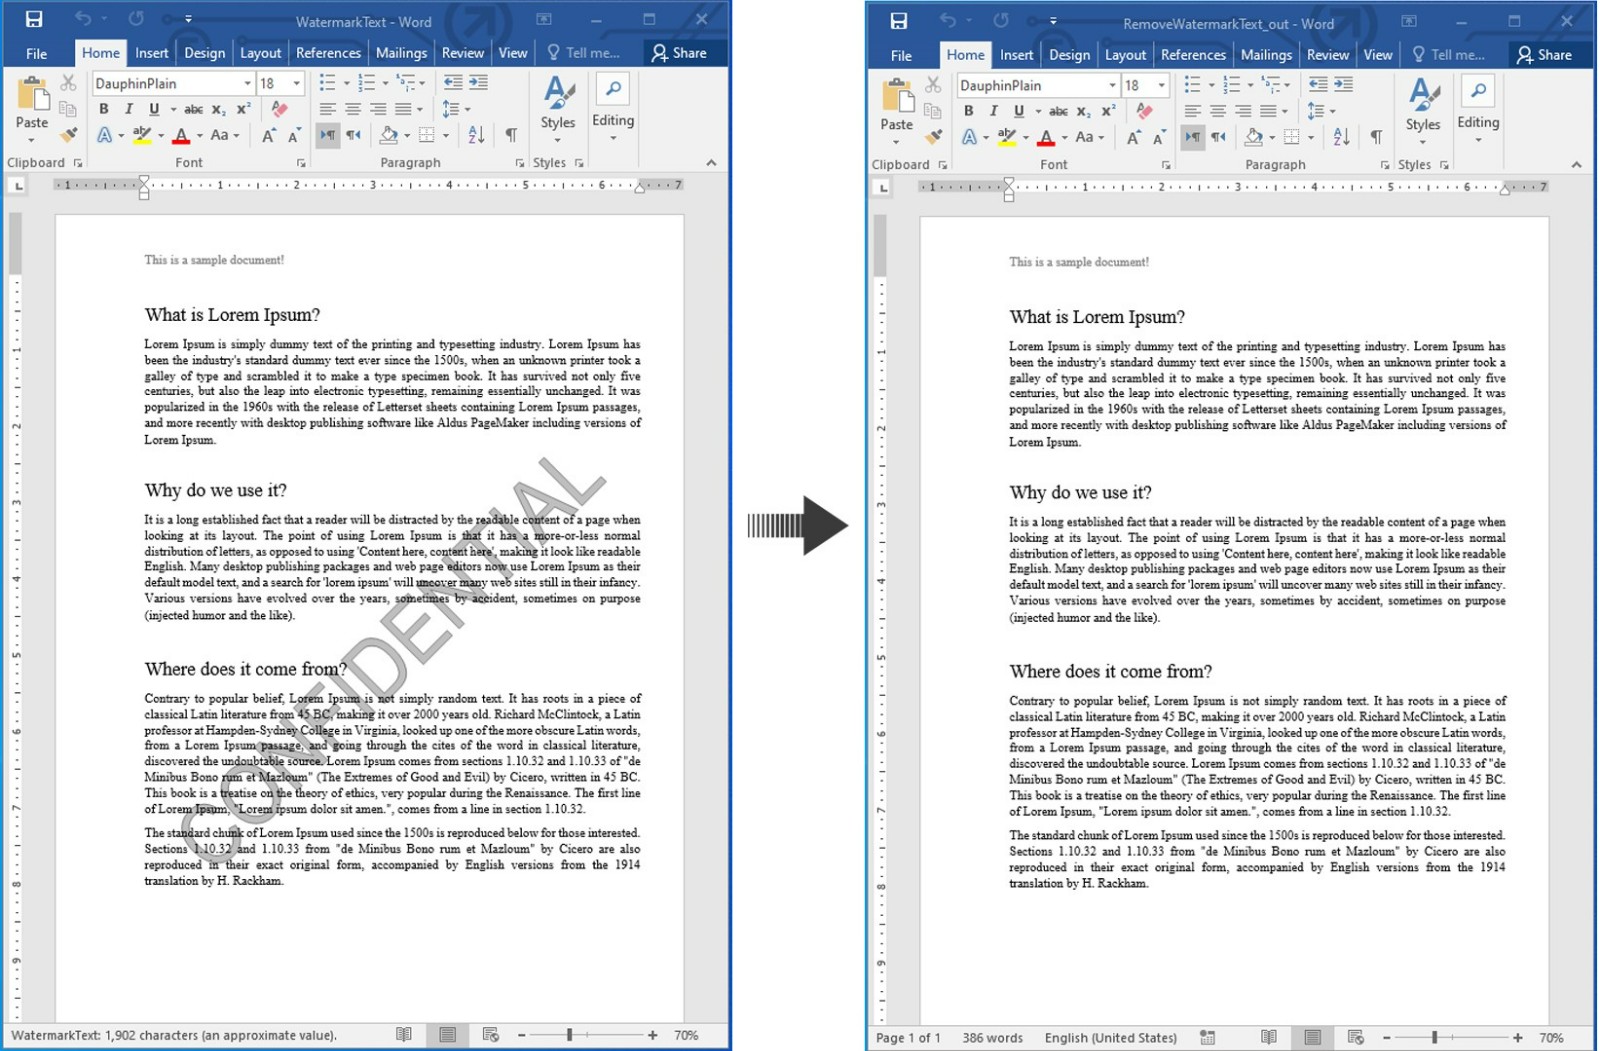Image resolution: width=1600 pixels, height=1051 pixels.
Task: Click Increase Indent icon in left Word window
Action: point(479,83)
